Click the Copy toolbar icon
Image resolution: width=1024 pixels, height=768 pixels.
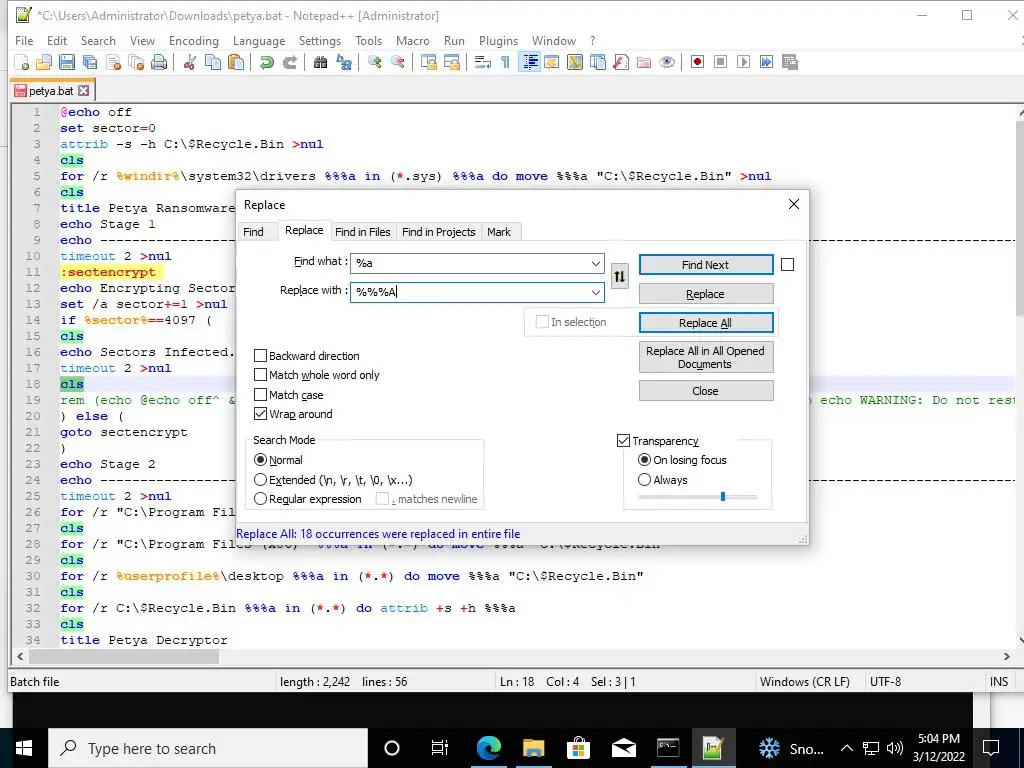coord(213,63)
